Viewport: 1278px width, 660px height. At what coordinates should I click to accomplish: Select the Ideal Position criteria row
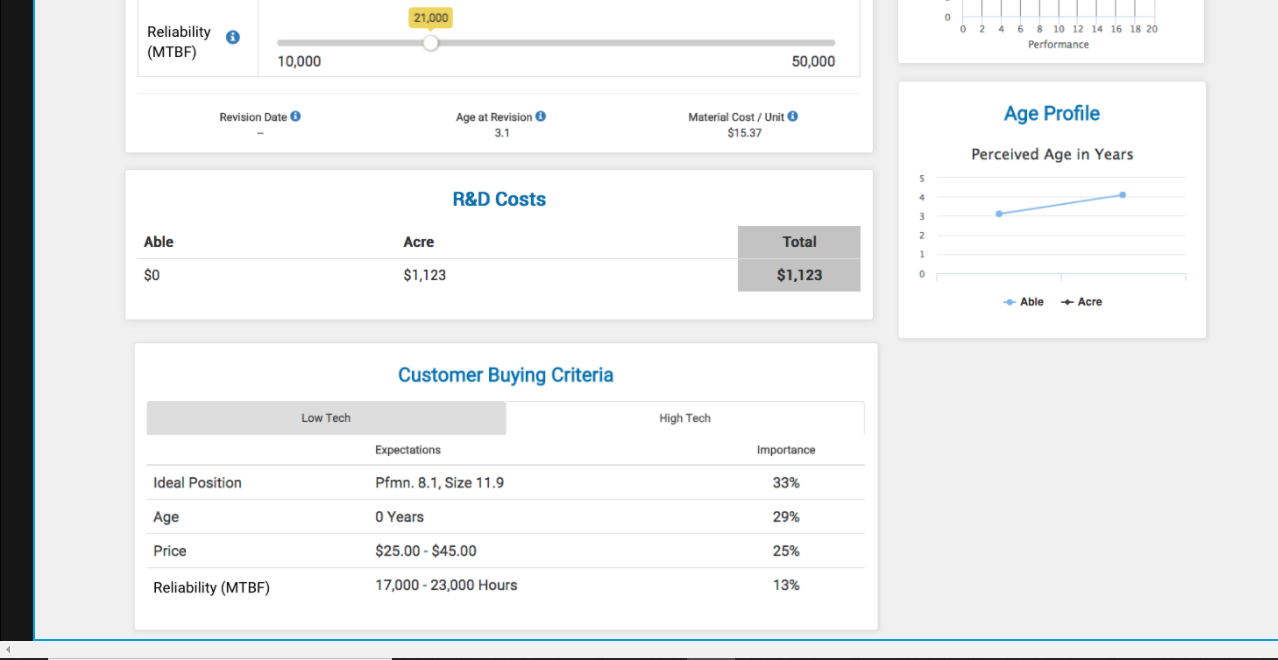(505, 483)
